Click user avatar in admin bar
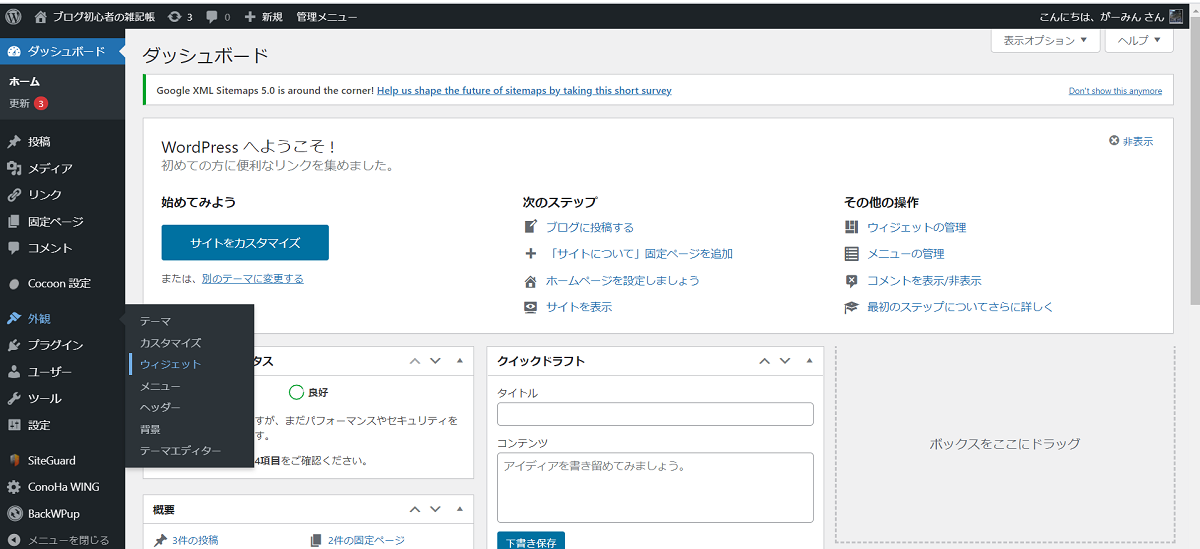 pyautogui.click(x=1176, y=16)
